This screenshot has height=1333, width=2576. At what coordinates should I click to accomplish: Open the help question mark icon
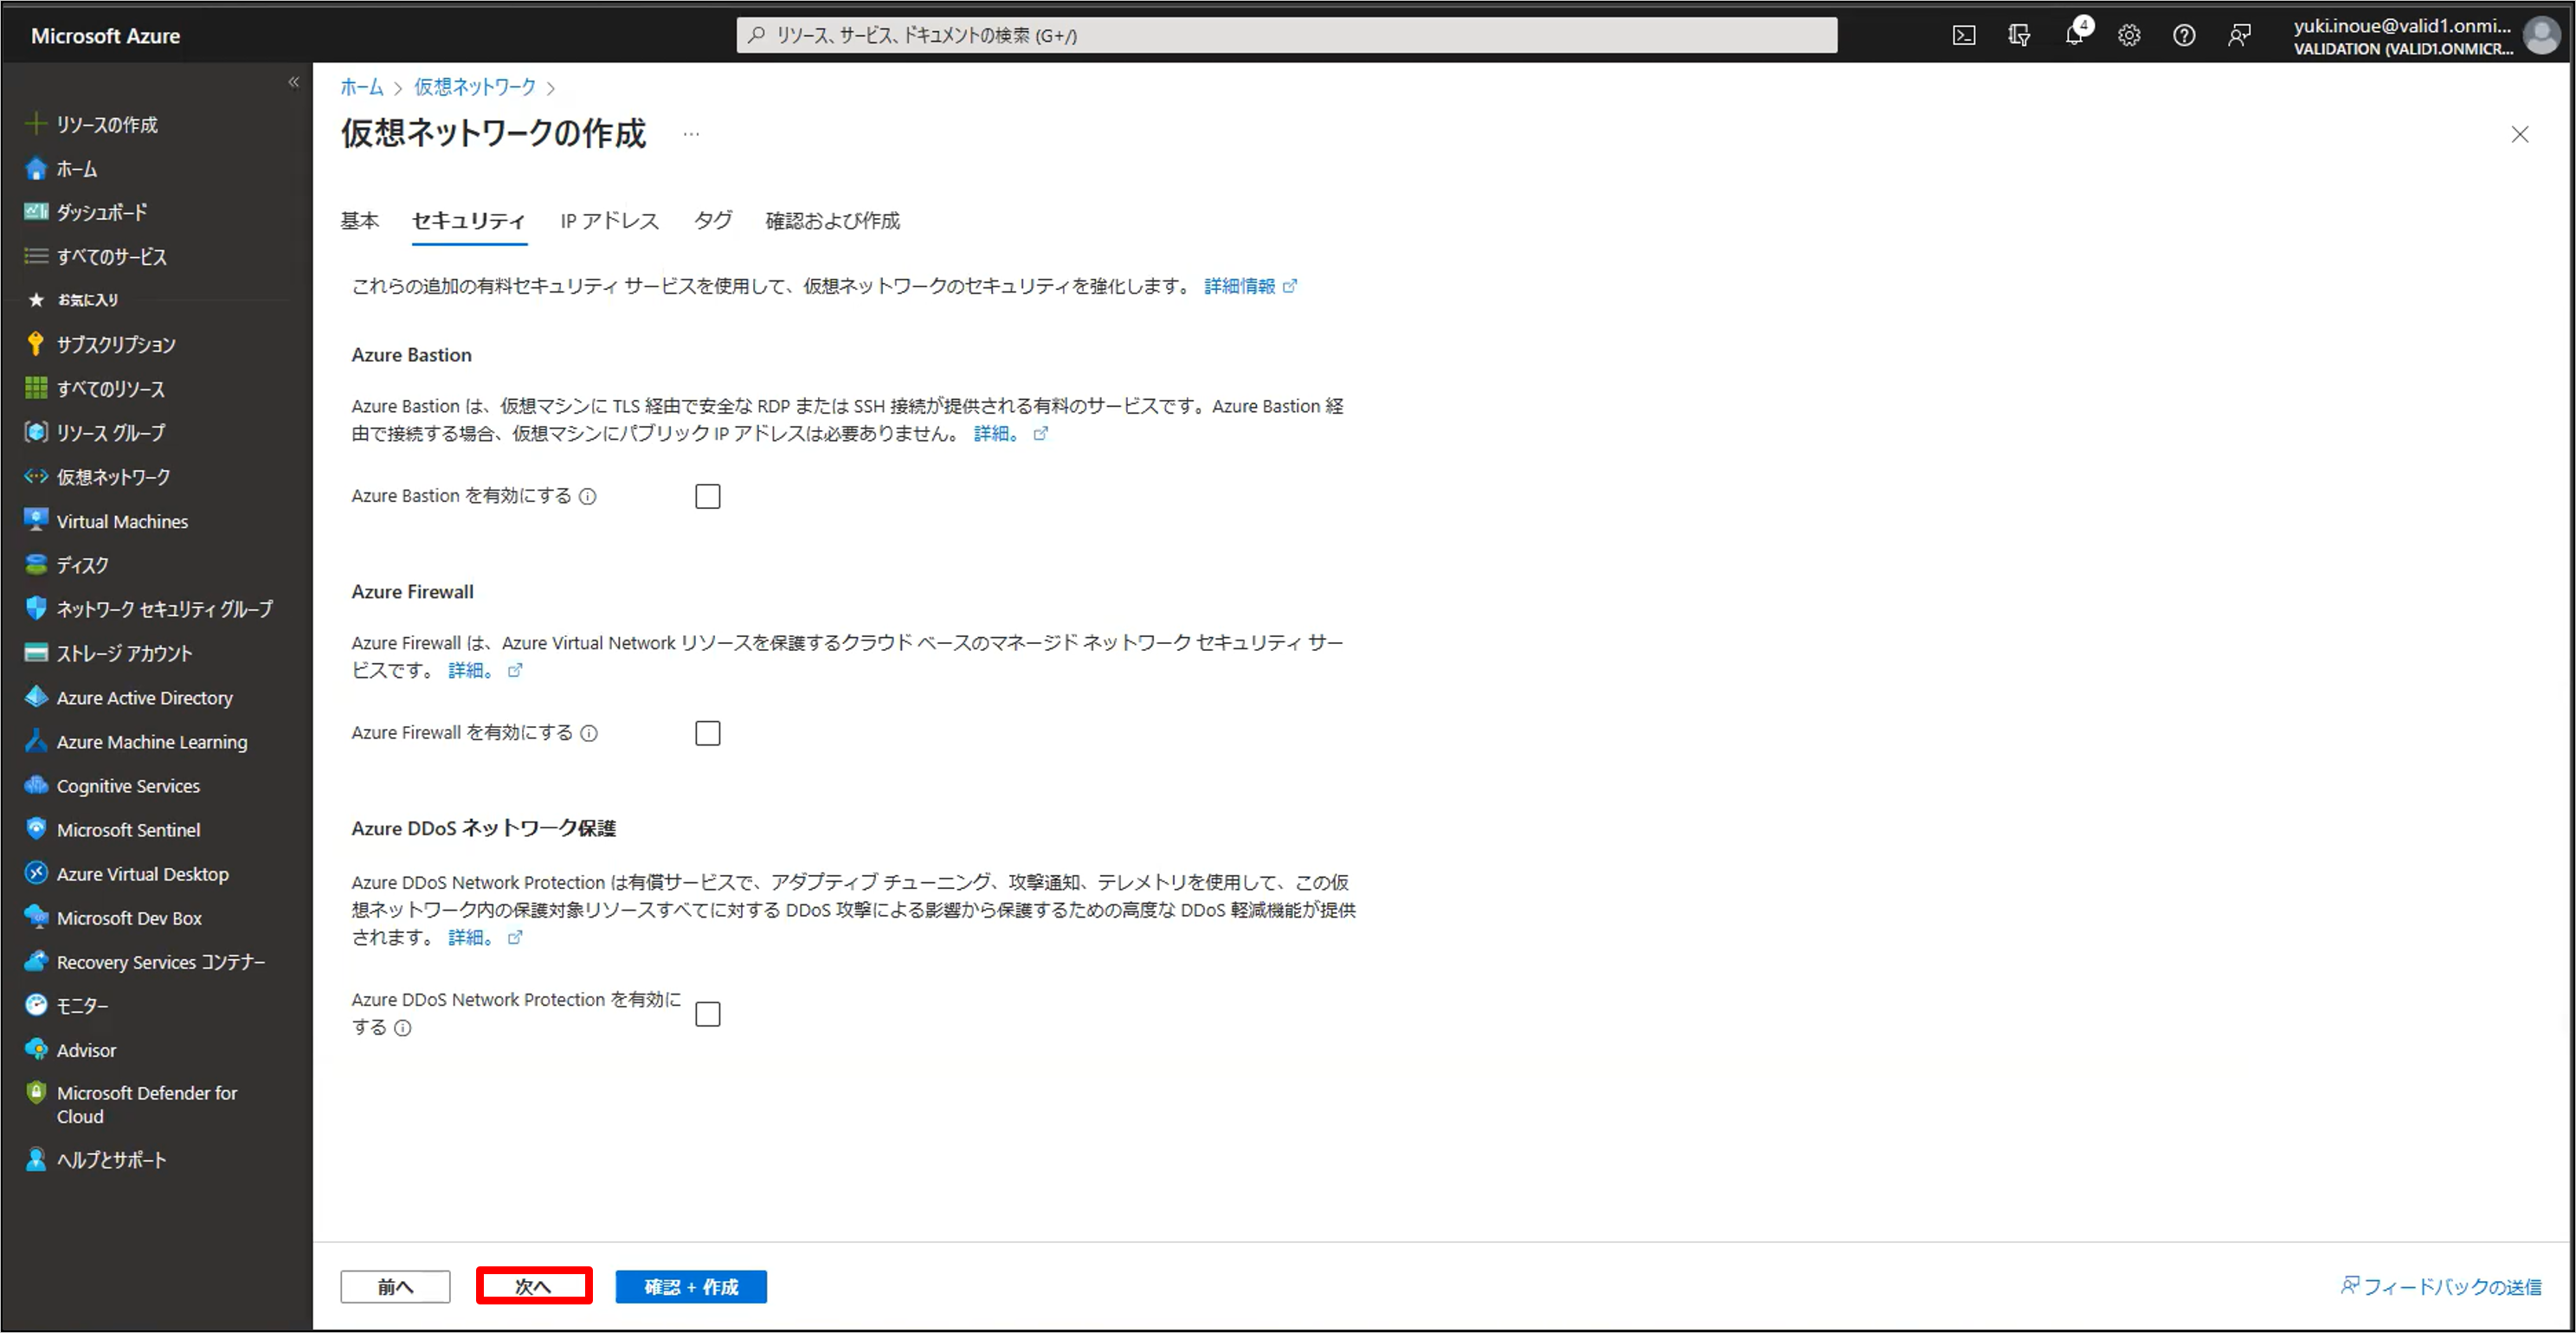pyautogui.click(x=2184, y=36)
